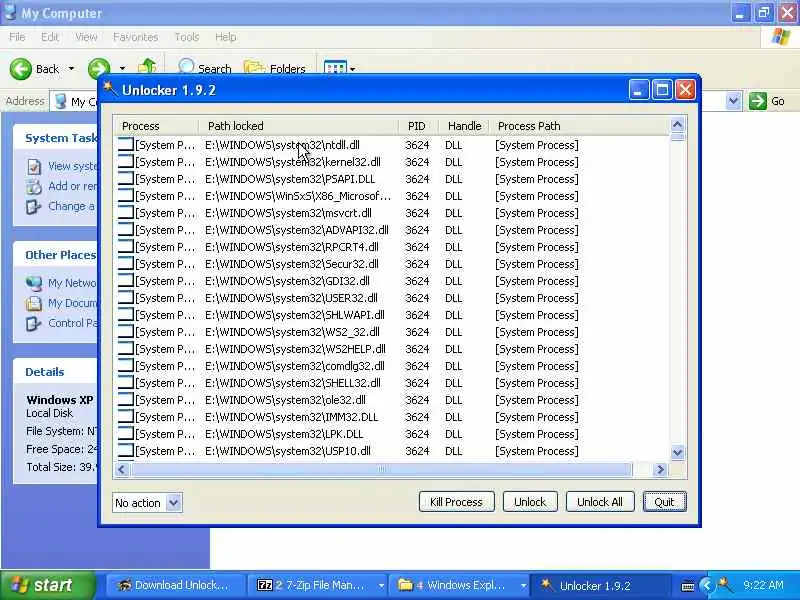Click the Go button next to the address bar

767,101
